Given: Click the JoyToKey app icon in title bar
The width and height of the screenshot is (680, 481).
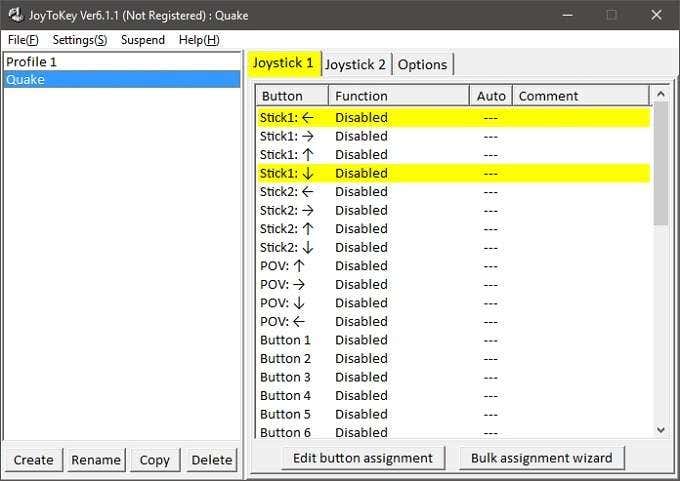Looking at the screenshot, I should (x=15, y=15).
